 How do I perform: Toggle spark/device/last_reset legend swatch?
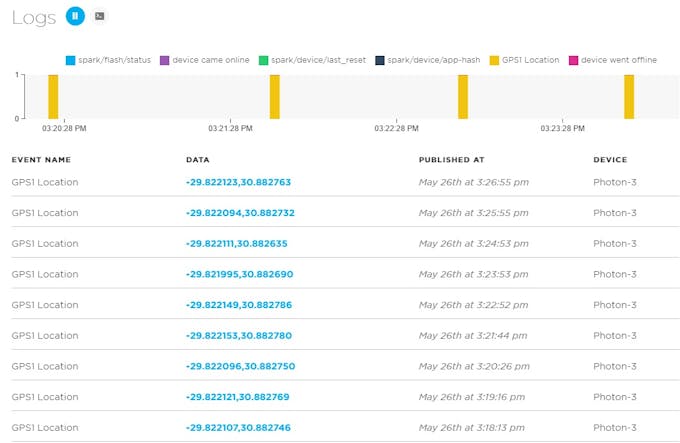click(x=263, y=60)
